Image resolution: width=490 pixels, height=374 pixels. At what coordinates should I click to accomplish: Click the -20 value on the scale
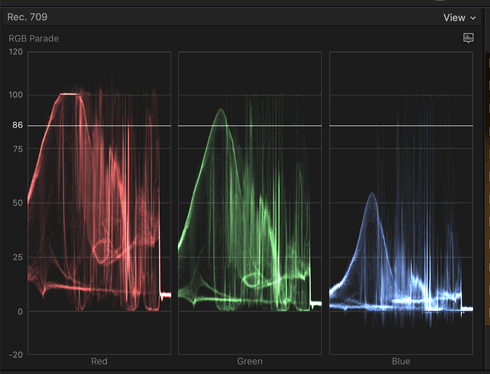point(16,355)
